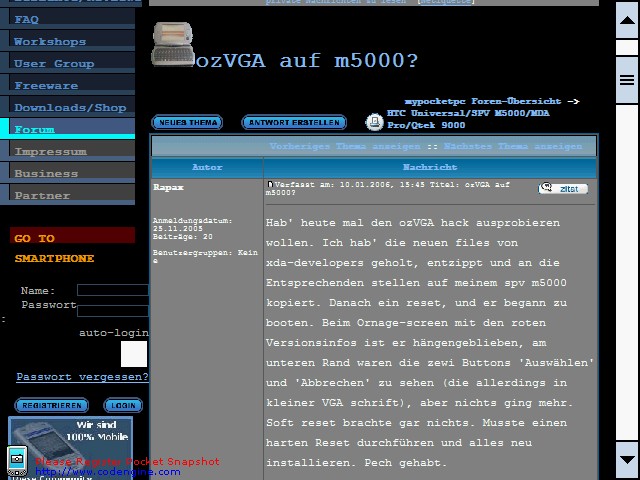Click the REGISTRIEREN button
Viewport: 640px width, 480px height.
51,405
